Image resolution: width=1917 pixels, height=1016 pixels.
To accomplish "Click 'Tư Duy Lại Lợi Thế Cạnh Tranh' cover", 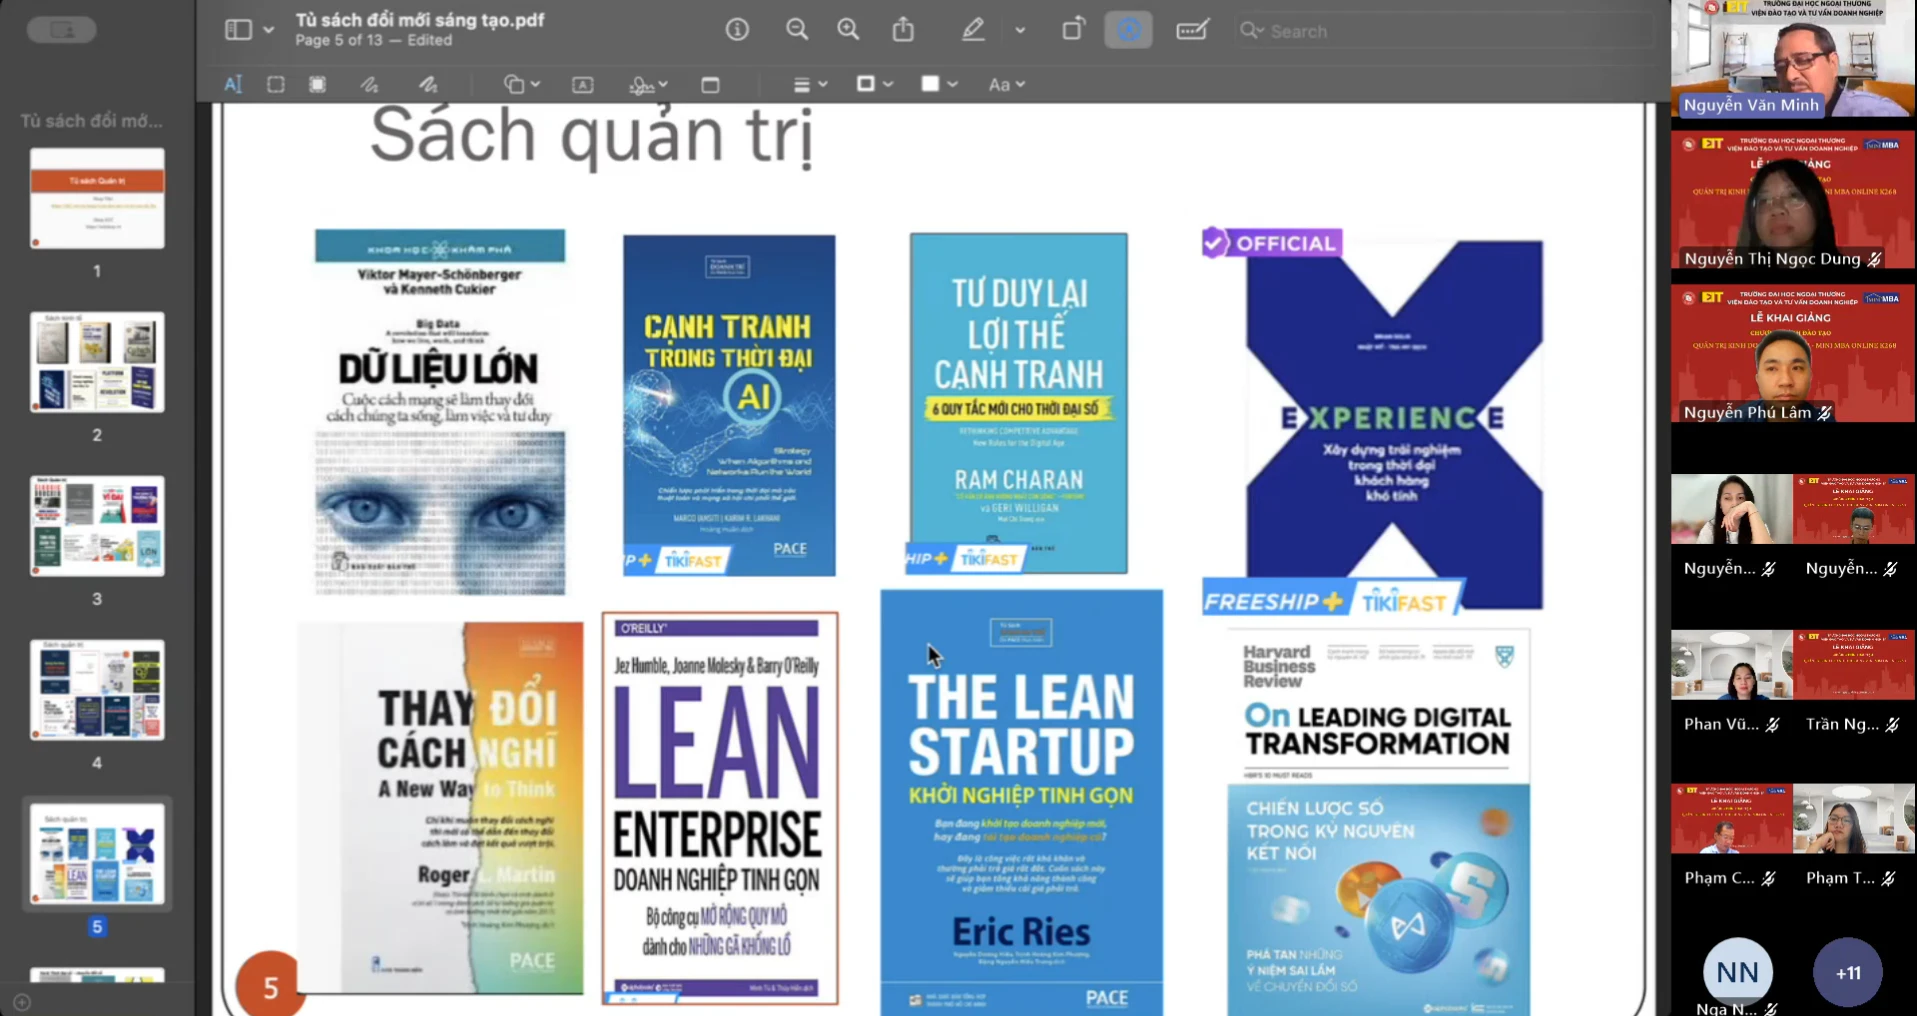I will click(1018, 403).
